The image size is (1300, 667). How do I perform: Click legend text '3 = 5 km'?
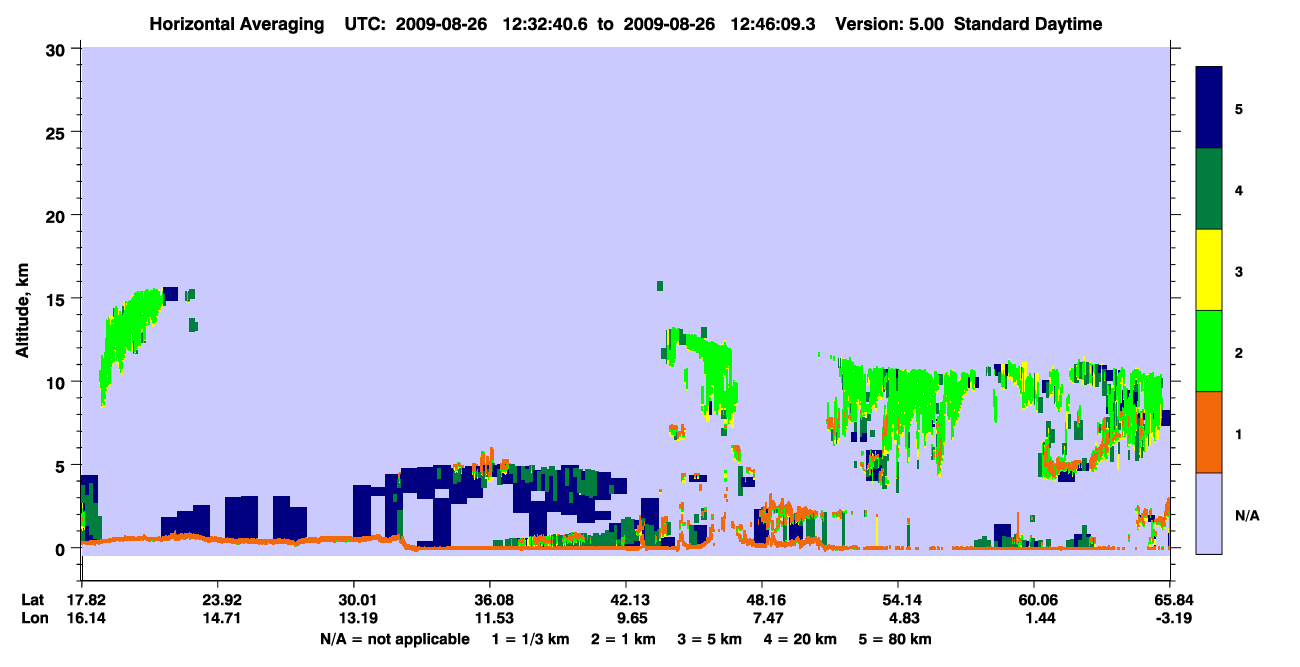[711, 639]
